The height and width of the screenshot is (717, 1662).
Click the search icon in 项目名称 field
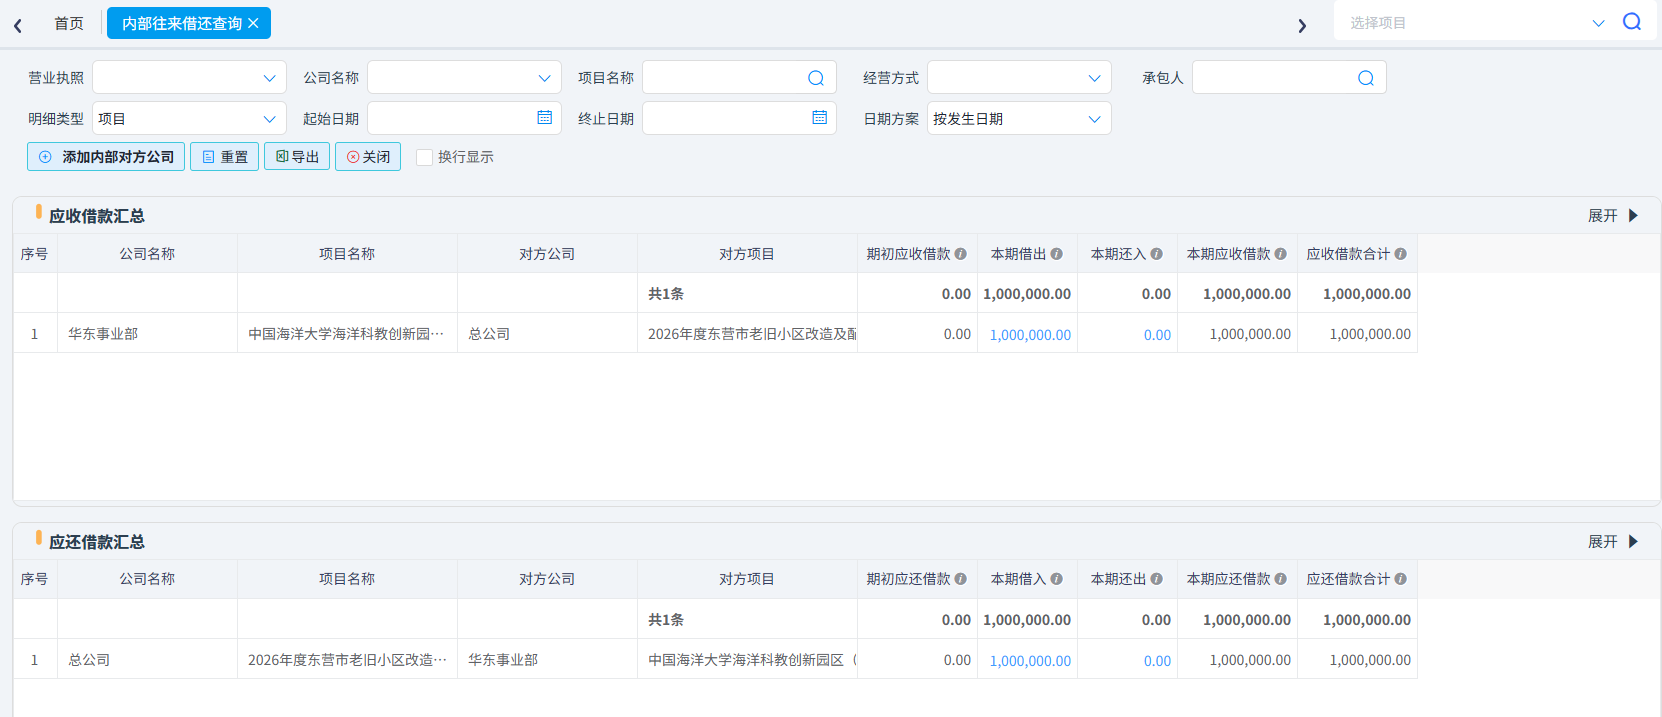816,78
